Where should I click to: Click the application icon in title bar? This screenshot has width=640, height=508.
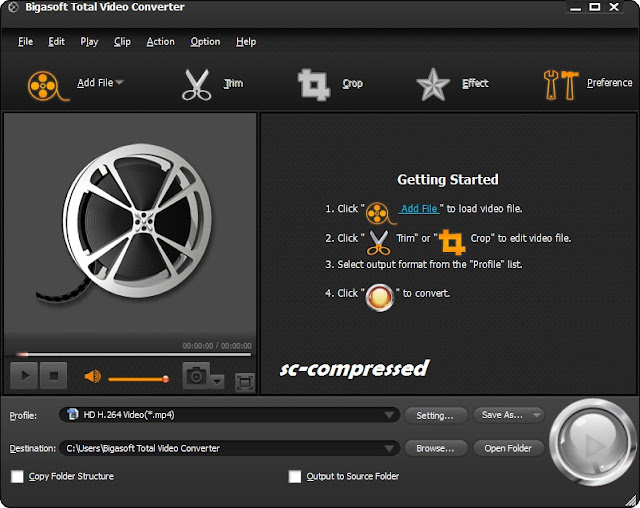(x=13, y=7)
